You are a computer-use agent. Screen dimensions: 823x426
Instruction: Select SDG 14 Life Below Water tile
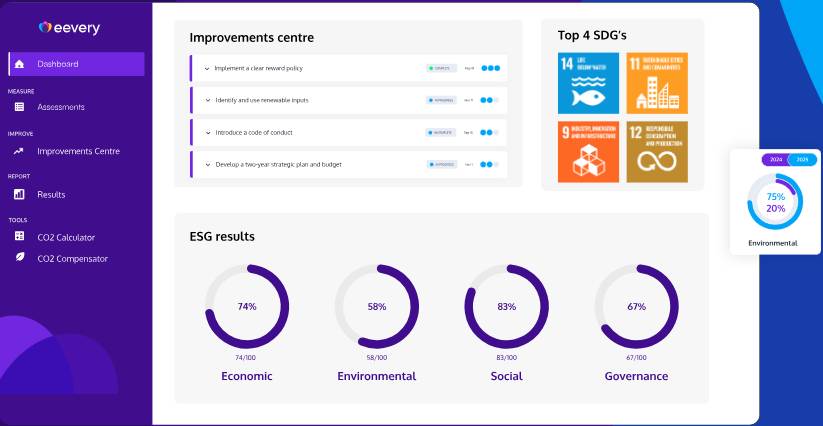[588, 83]
